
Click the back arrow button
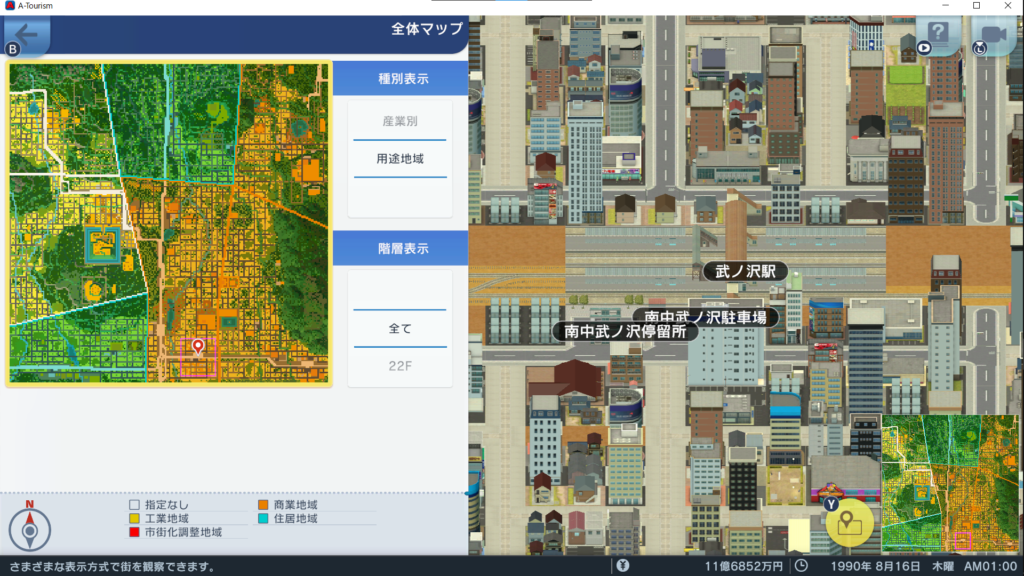[25, 35]
